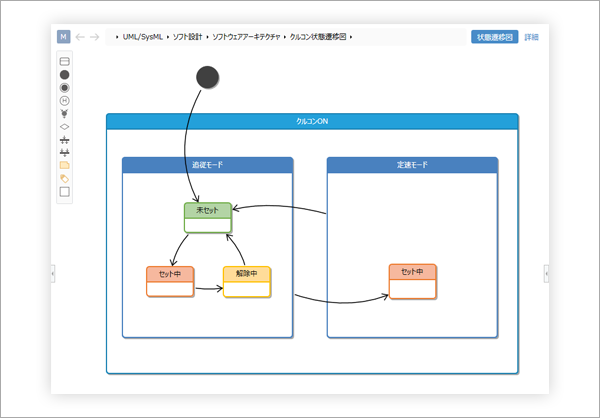Select the join bar tool

(65, 152)
